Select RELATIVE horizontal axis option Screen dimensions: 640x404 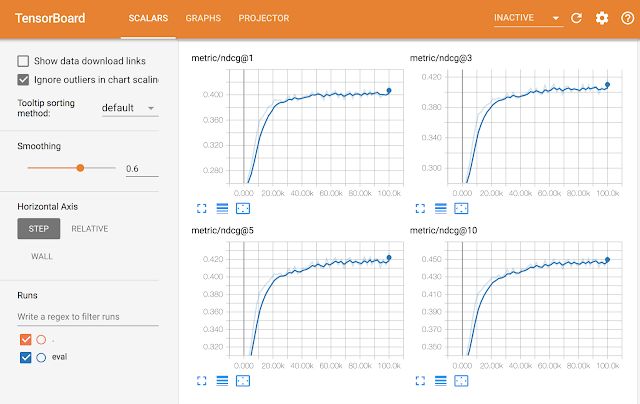point(90,229)
